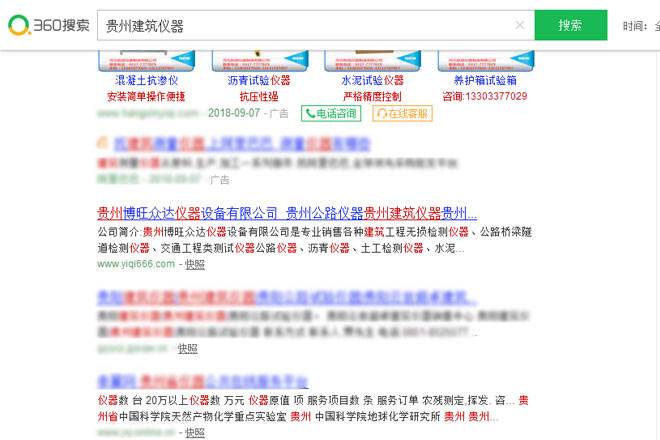The width and height of the screenshot is (660, 440).
Task: View 快照 of the last search result
Action: coord(194,433)
